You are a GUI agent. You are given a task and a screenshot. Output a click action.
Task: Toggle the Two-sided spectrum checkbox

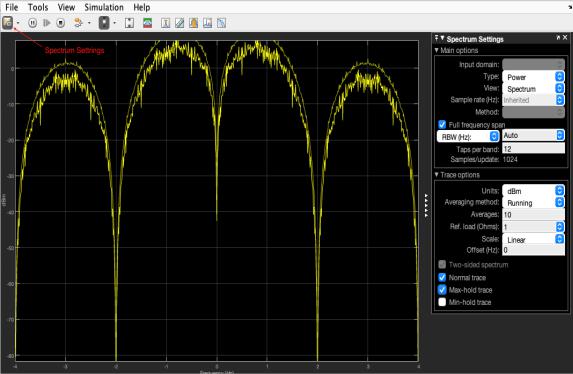coord(442,264)
